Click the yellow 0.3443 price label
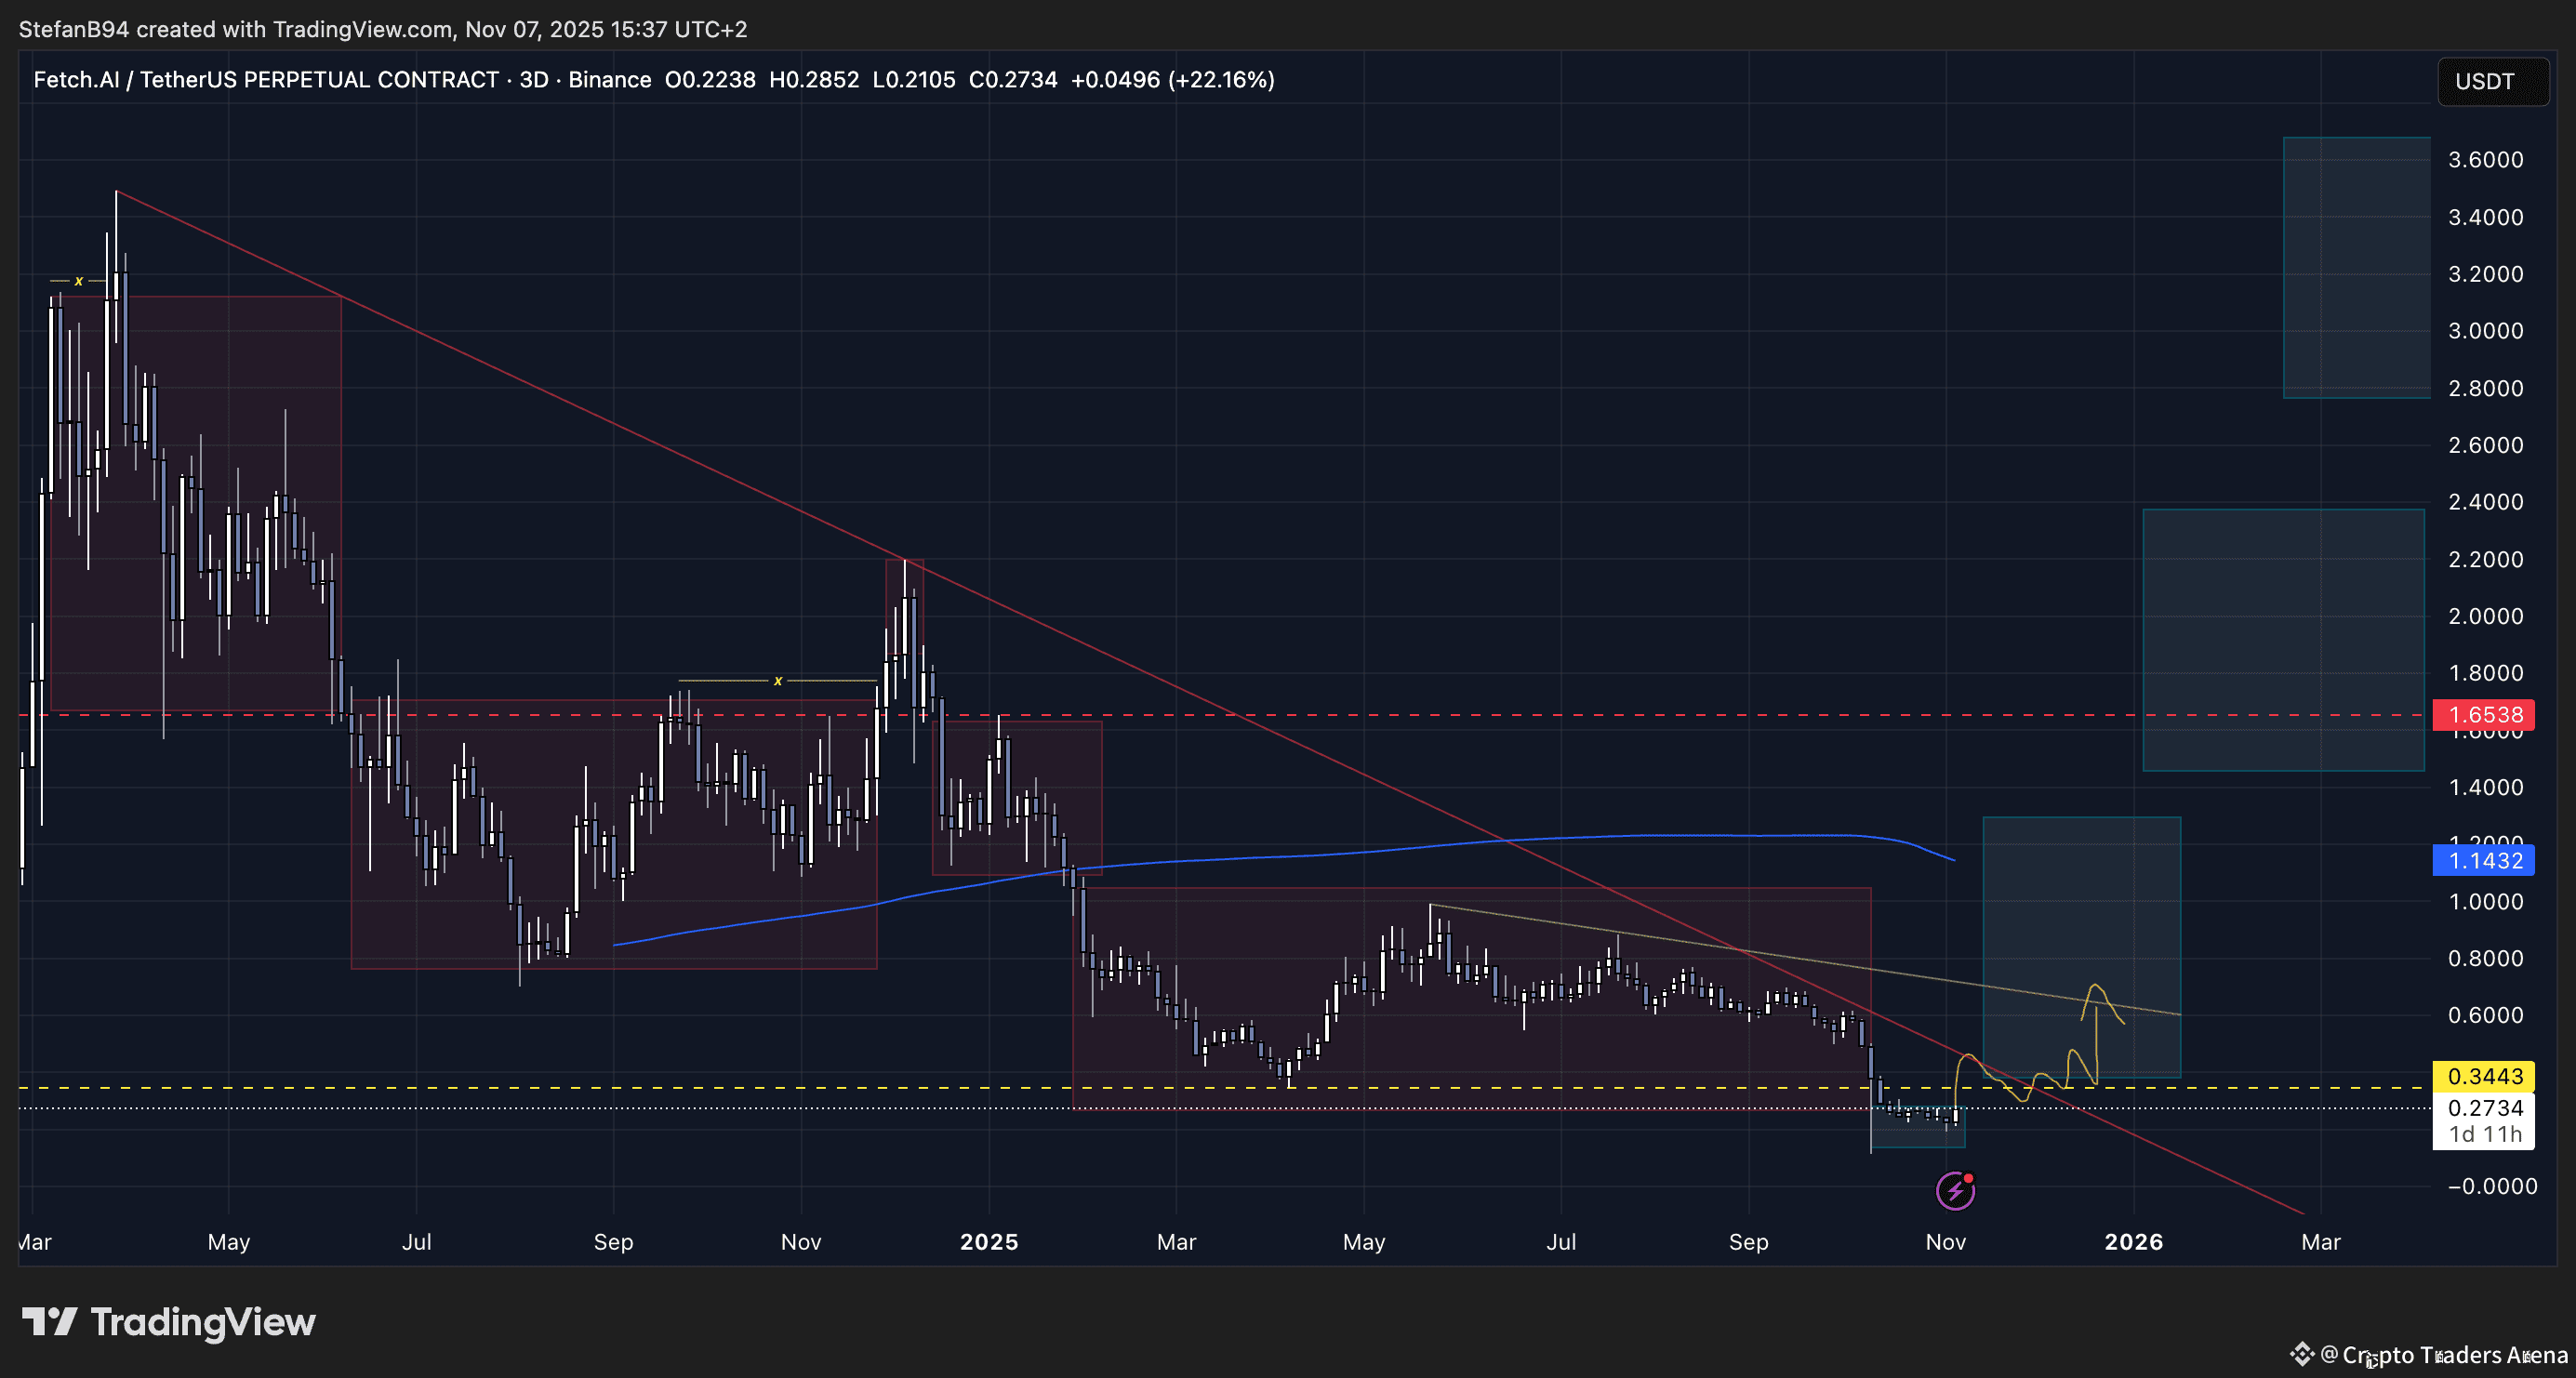This screenshot has height=1378, width=2576. point(2484,1076)
